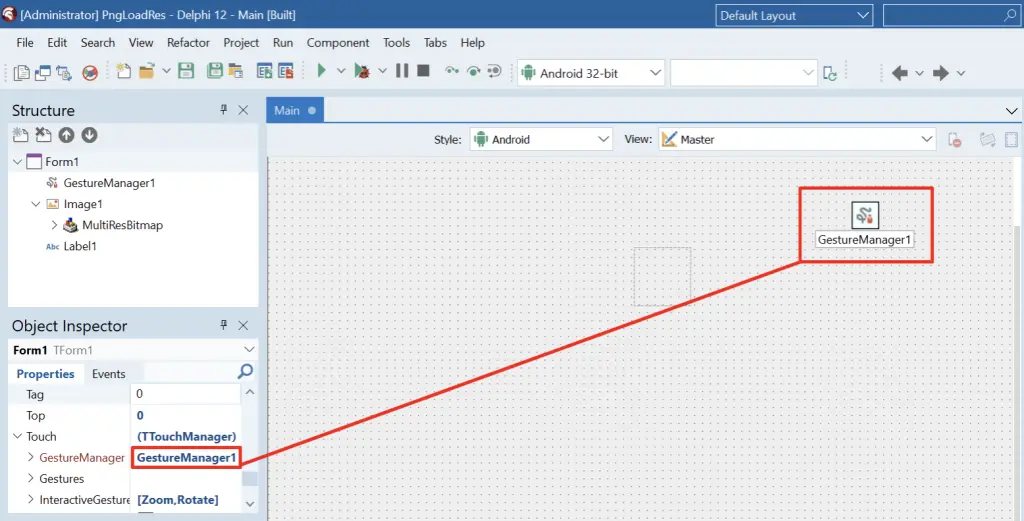Image resolution: width=1024 pixels, height=521 pixels.
Task: Click the green Run without debugging button
Action: coord(321,71)
